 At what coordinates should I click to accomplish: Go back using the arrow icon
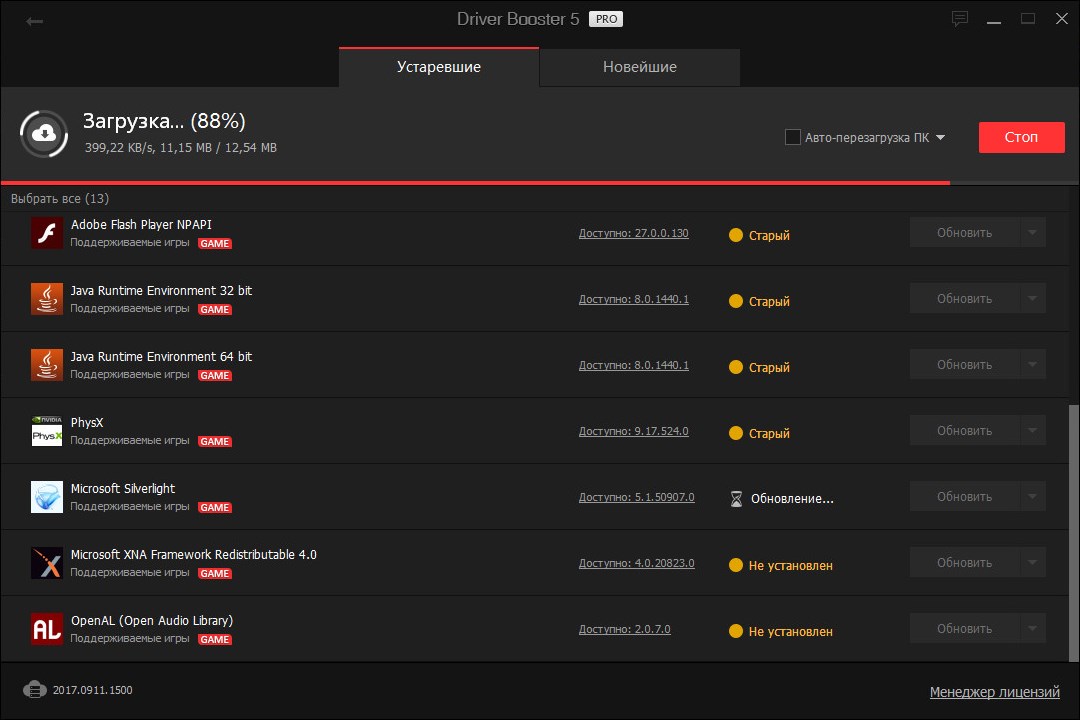[x=35, y=21]
